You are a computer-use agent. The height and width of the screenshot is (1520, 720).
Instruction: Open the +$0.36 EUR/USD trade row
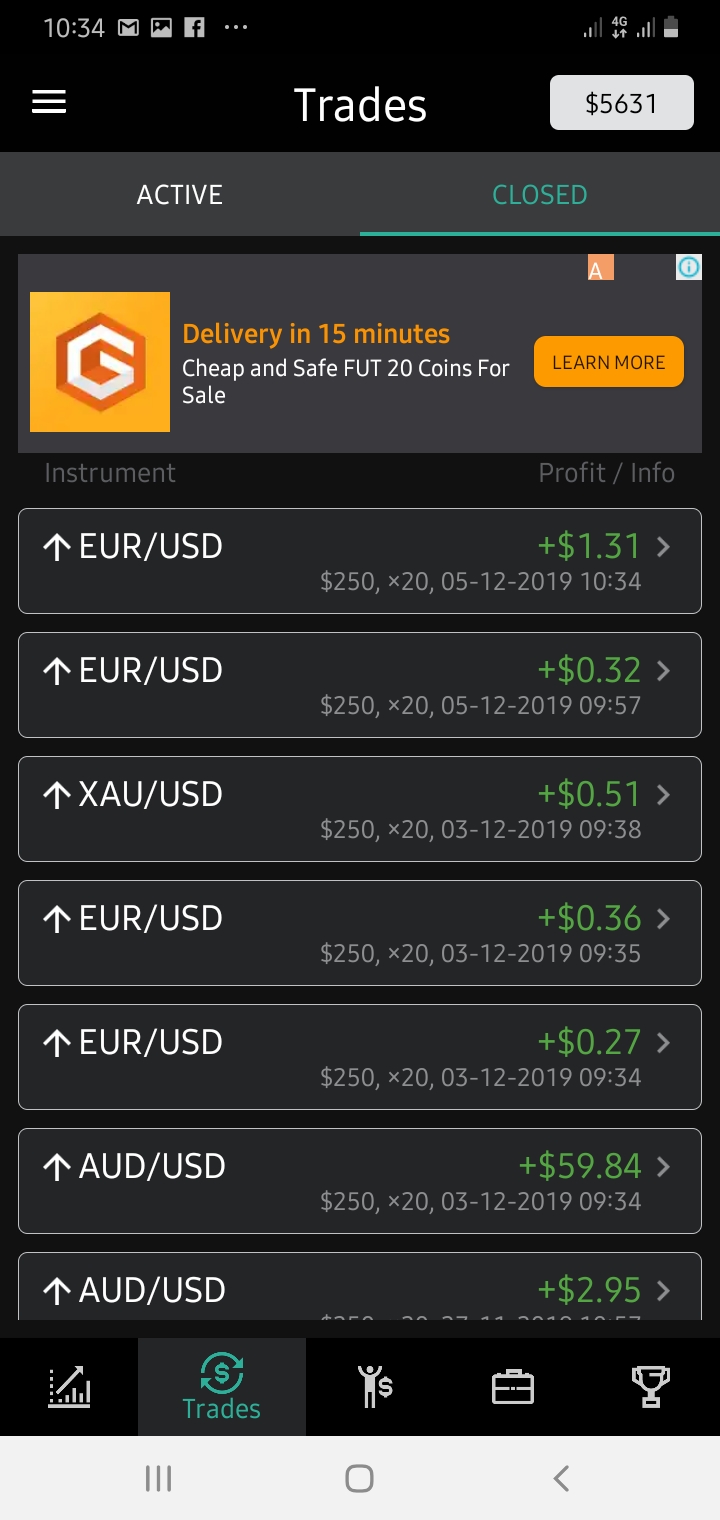[360, 933]
